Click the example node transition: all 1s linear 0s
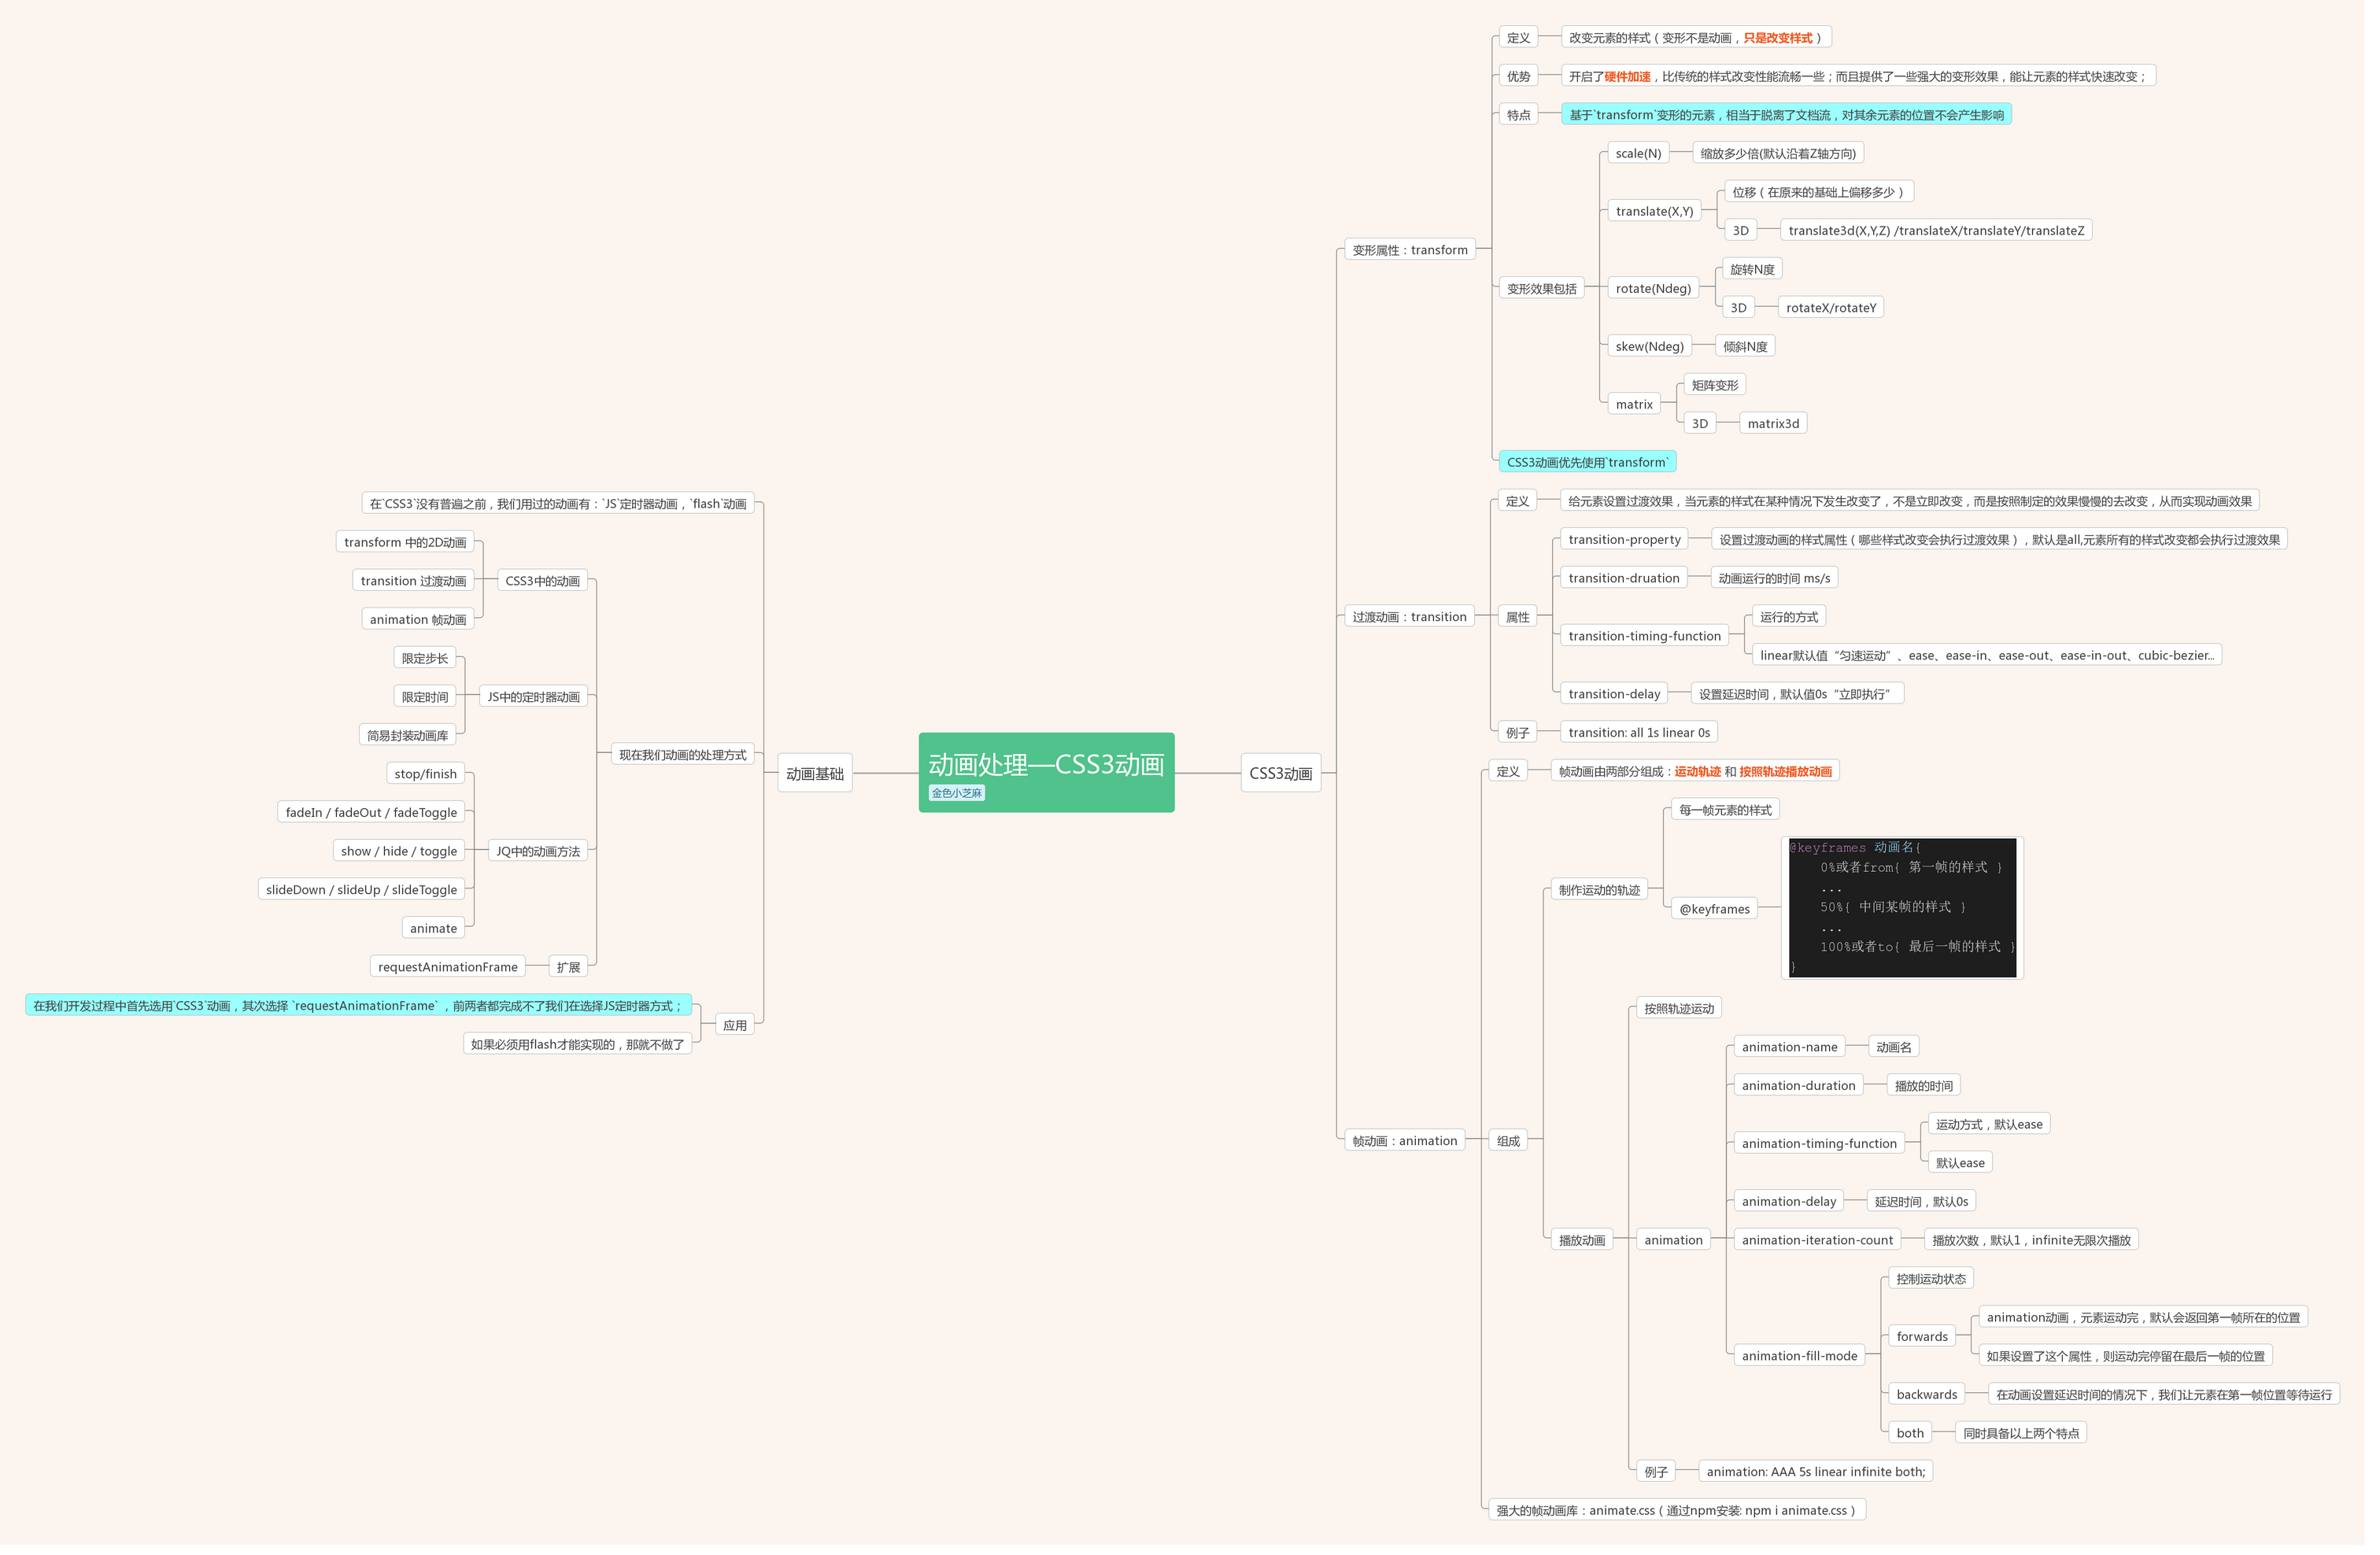The width and height of the screenshot is (2380, 1555). tap(1638, 733)
